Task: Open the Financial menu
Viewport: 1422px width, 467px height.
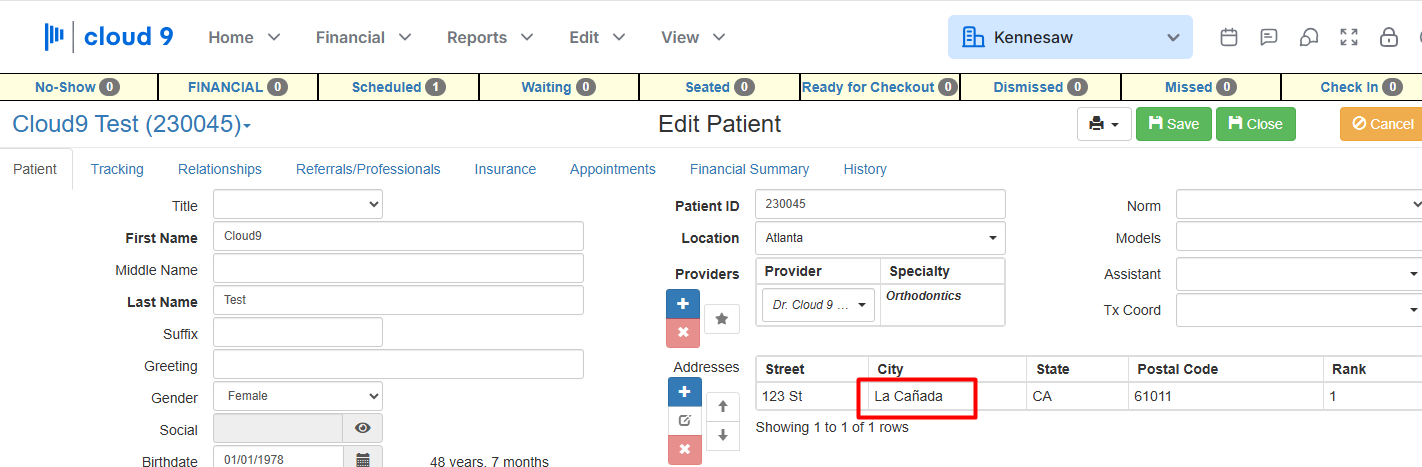Action: [x=363, y=37]
